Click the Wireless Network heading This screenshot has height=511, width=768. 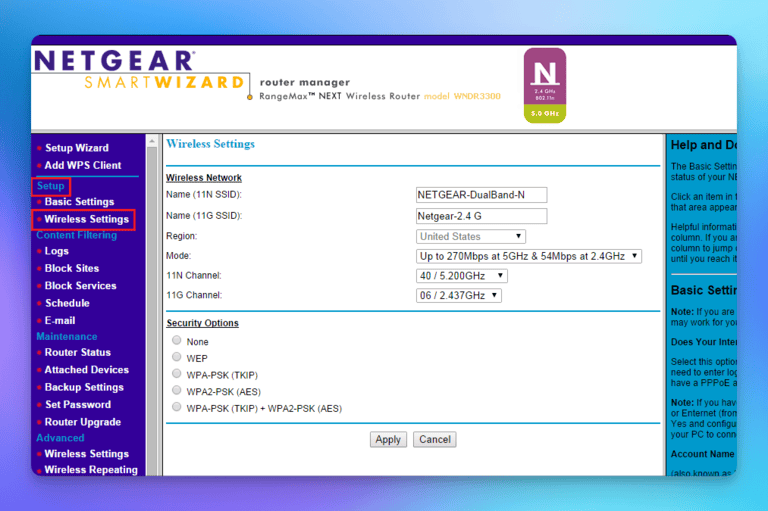click(x=204, y=178)
